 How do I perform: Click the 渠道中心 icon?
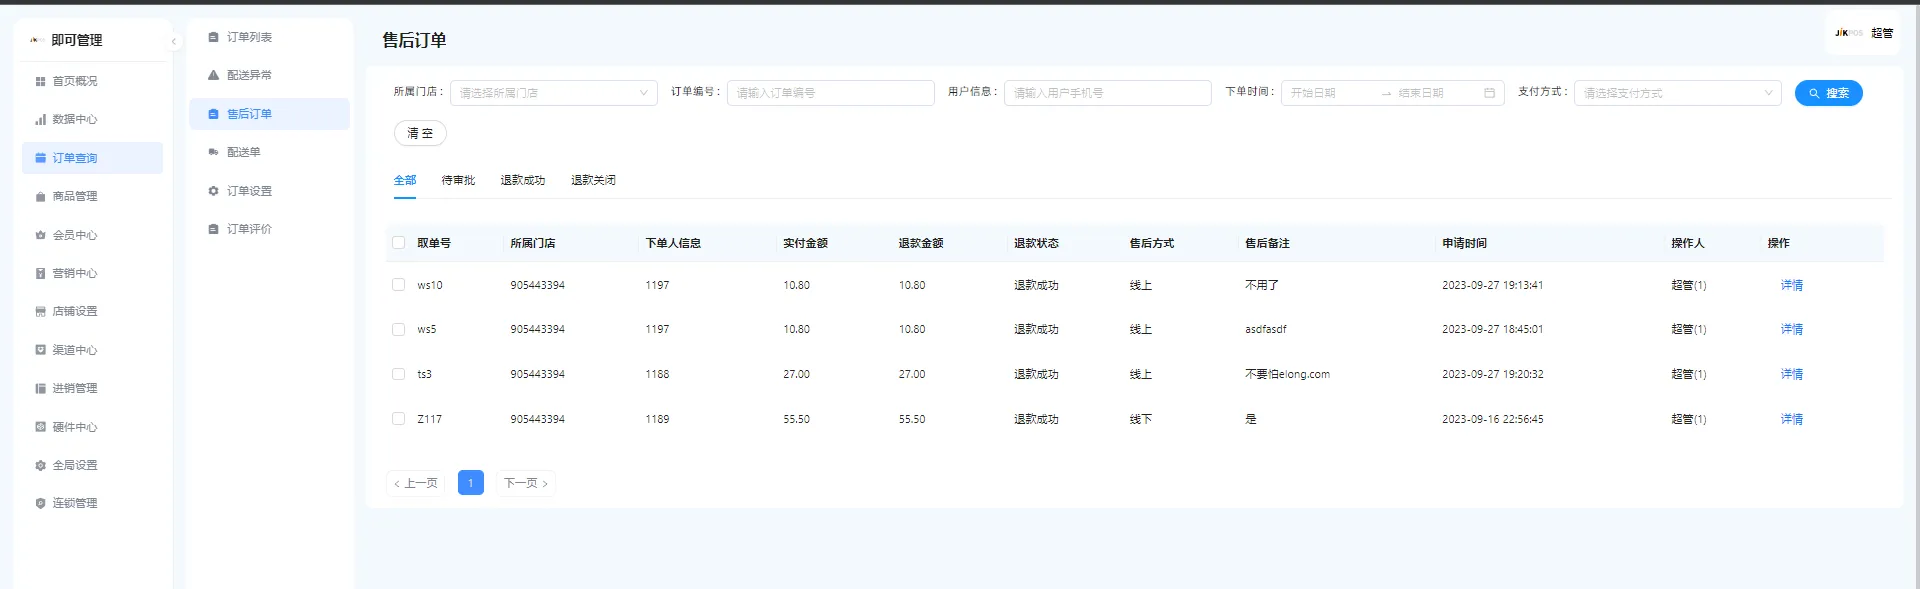coord(40,350)
